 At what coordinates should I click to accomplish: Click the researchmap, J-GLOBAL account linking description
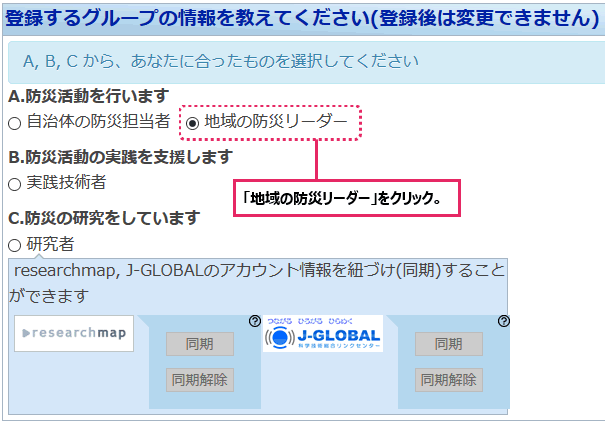pyautogui.click(x=258, y=283)
